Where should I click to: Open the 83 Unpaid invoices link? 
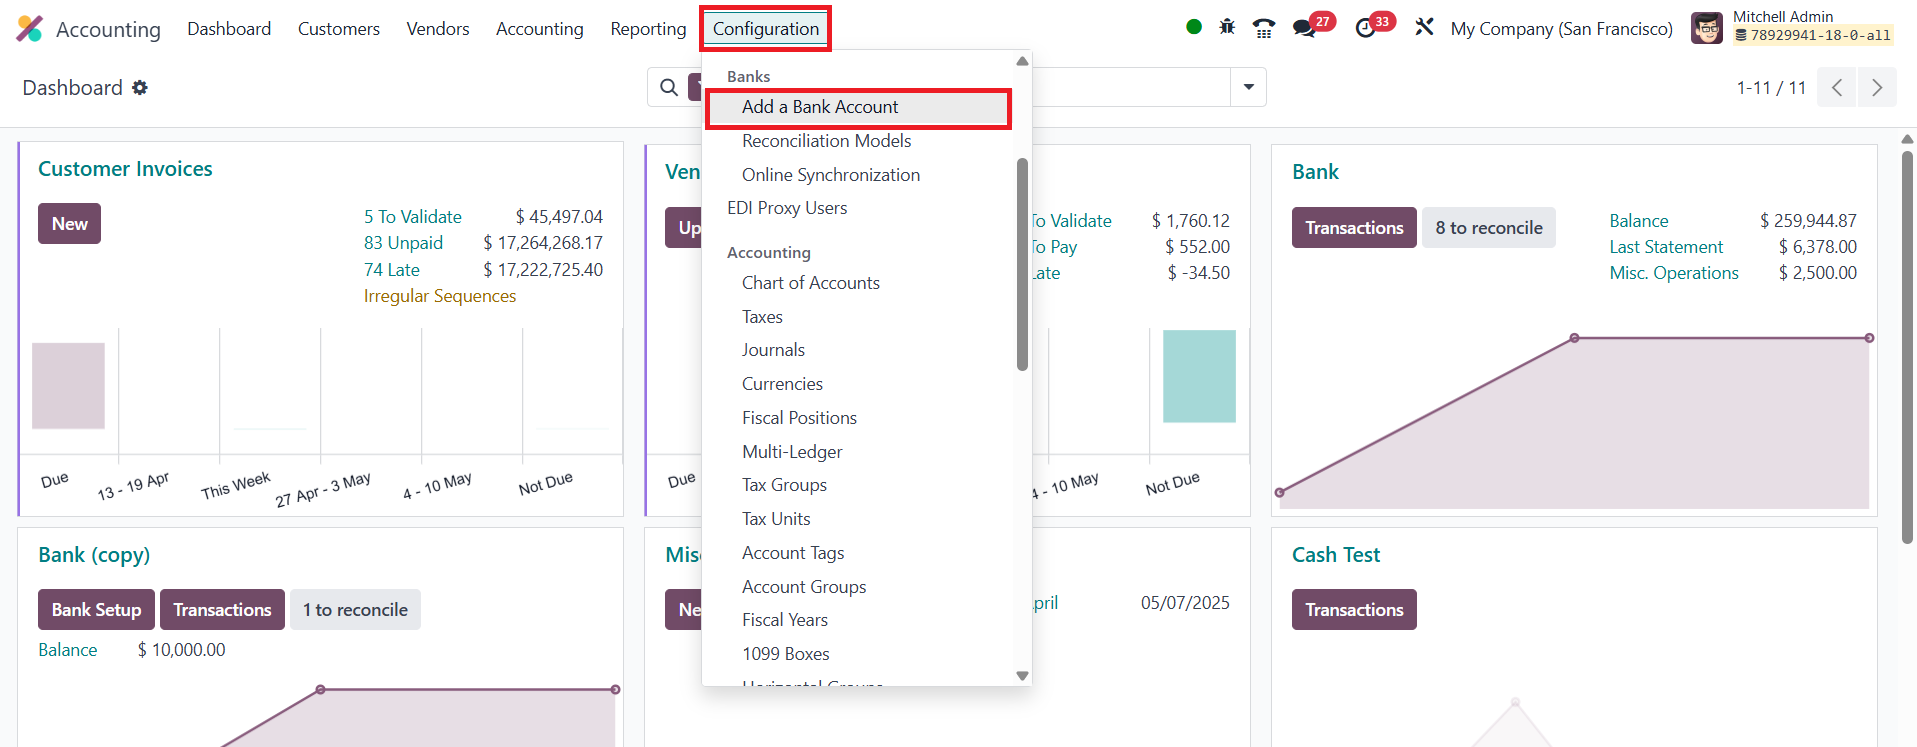(x=403, y=243)
